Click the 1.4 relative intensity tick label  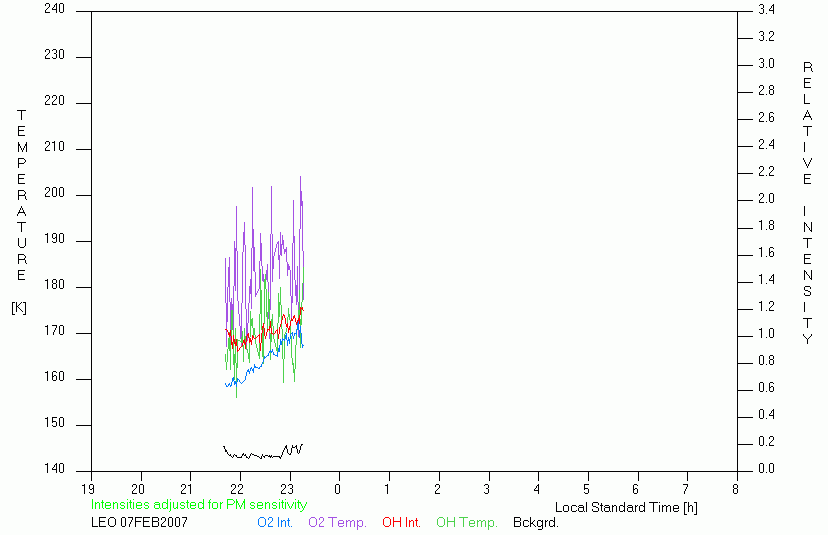[x=766, y=279]
